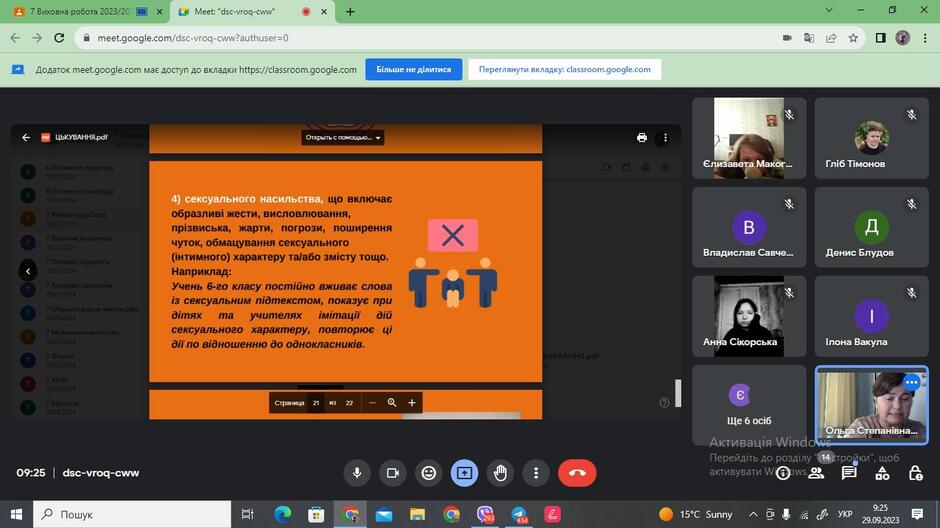This screenshot has height=528, width=940.
Task: Click the Більше не ділитися button
Action: (414, 70)
